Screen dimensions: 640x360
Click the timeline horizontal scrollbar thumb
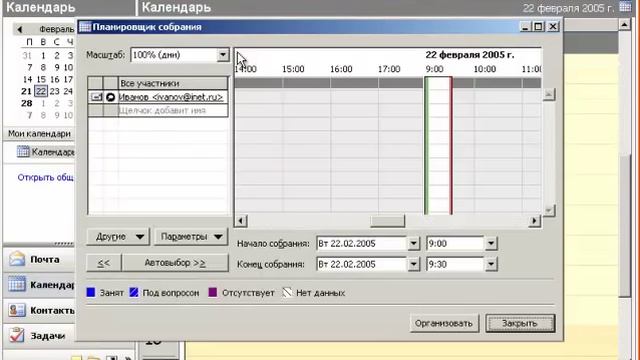[x=387, y=221]
